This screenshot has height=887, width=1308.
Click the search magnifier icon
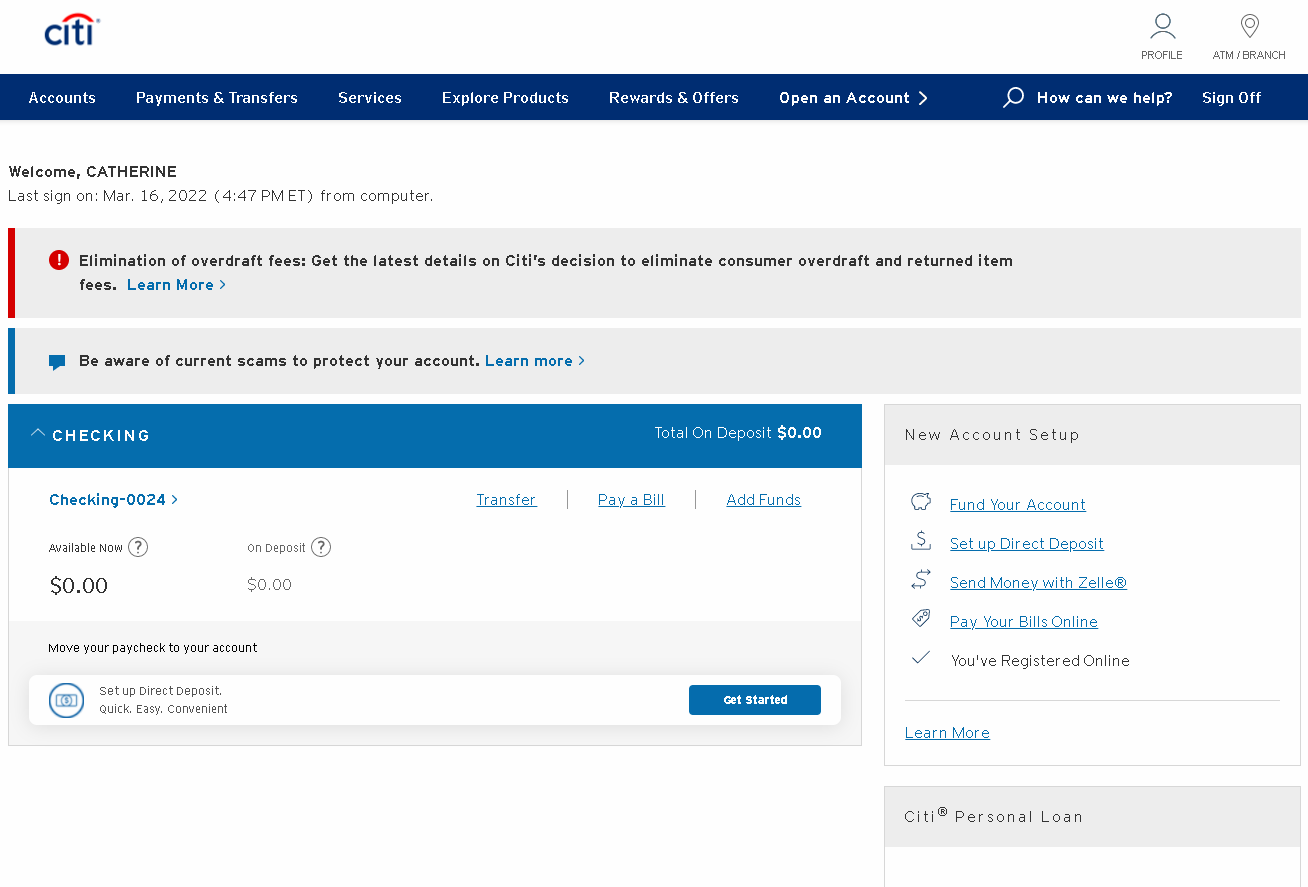click(x=1013, y=97)
